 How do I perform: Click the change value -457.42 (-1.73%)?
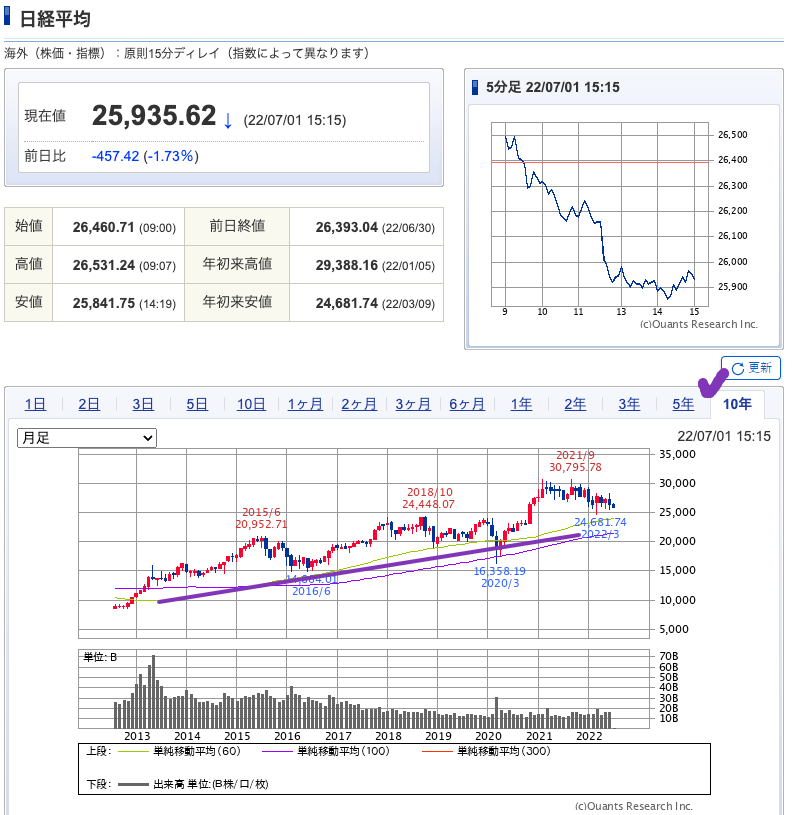[x=145, y=156]
